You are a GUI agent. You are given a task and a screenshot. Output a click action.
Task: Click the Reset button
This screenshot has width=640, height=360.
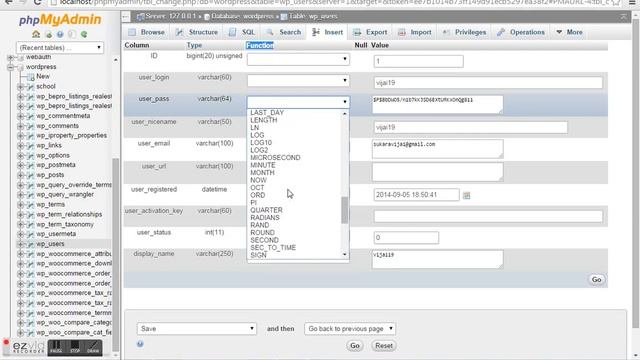[384, 346]
